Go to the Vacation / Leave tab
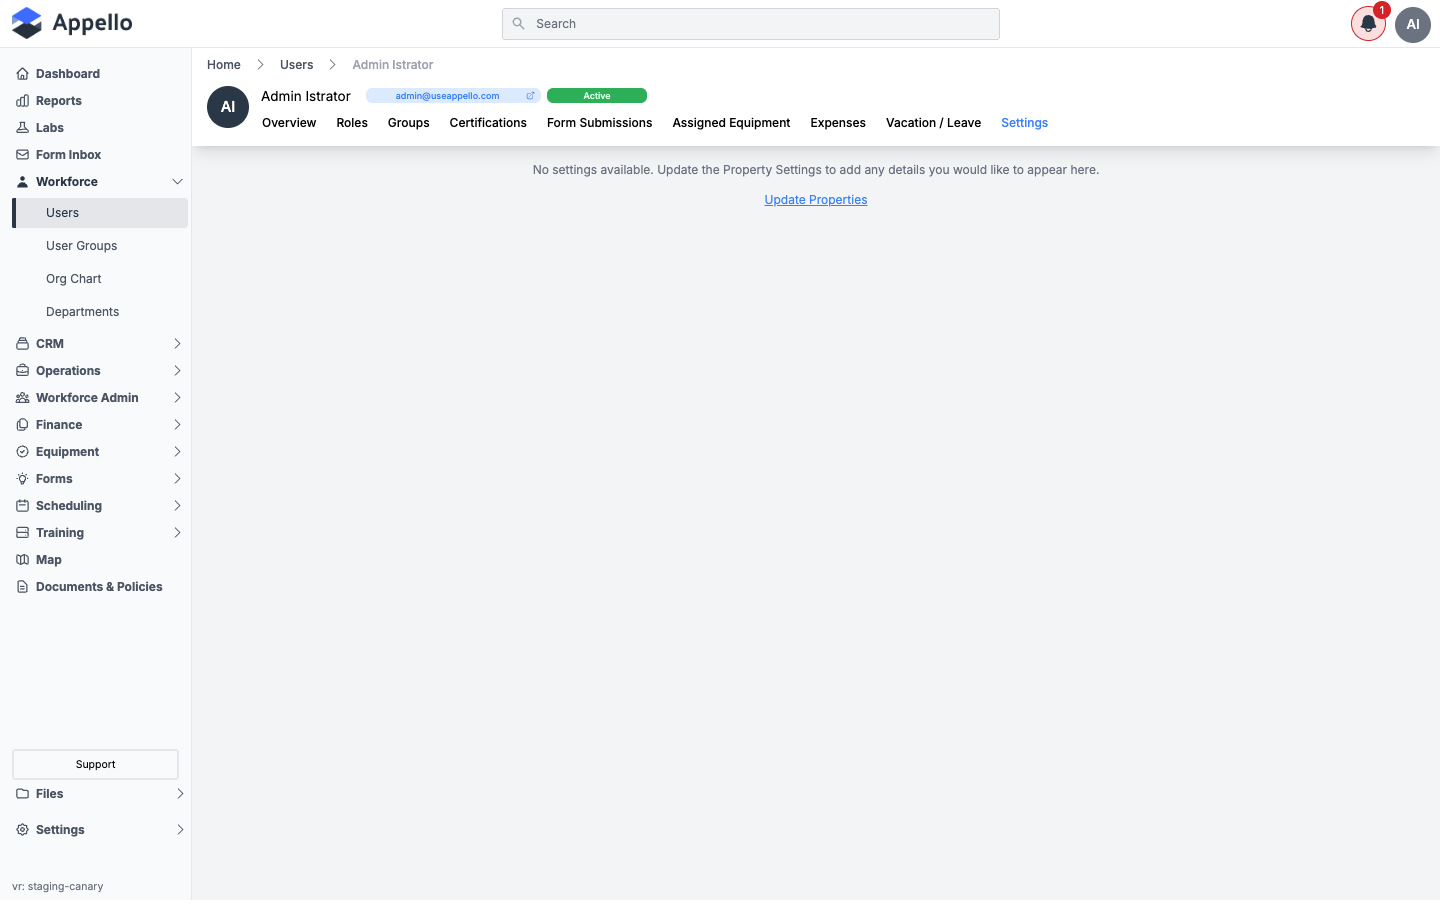 [x=933, y=123]
